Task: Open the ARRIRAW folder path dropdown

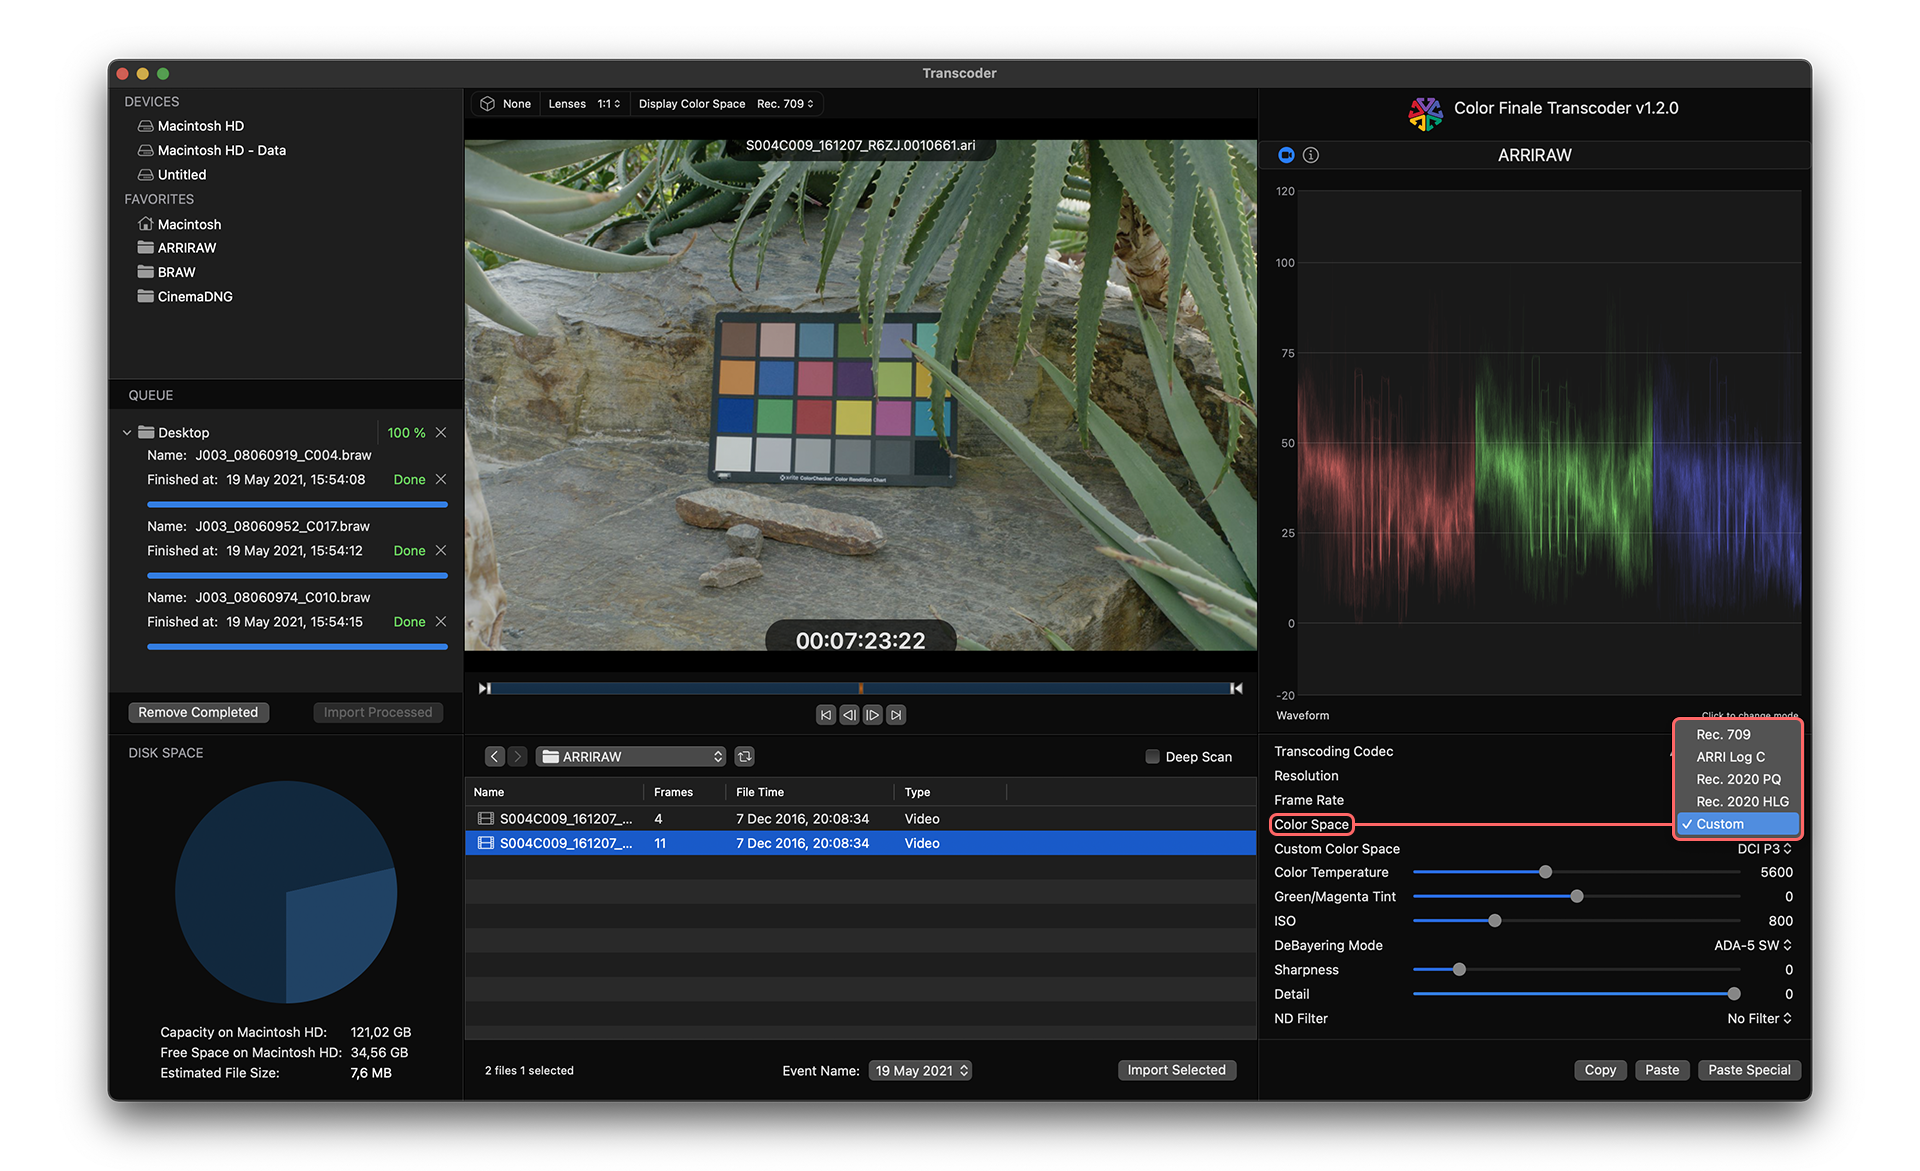Action: [631, 757]
